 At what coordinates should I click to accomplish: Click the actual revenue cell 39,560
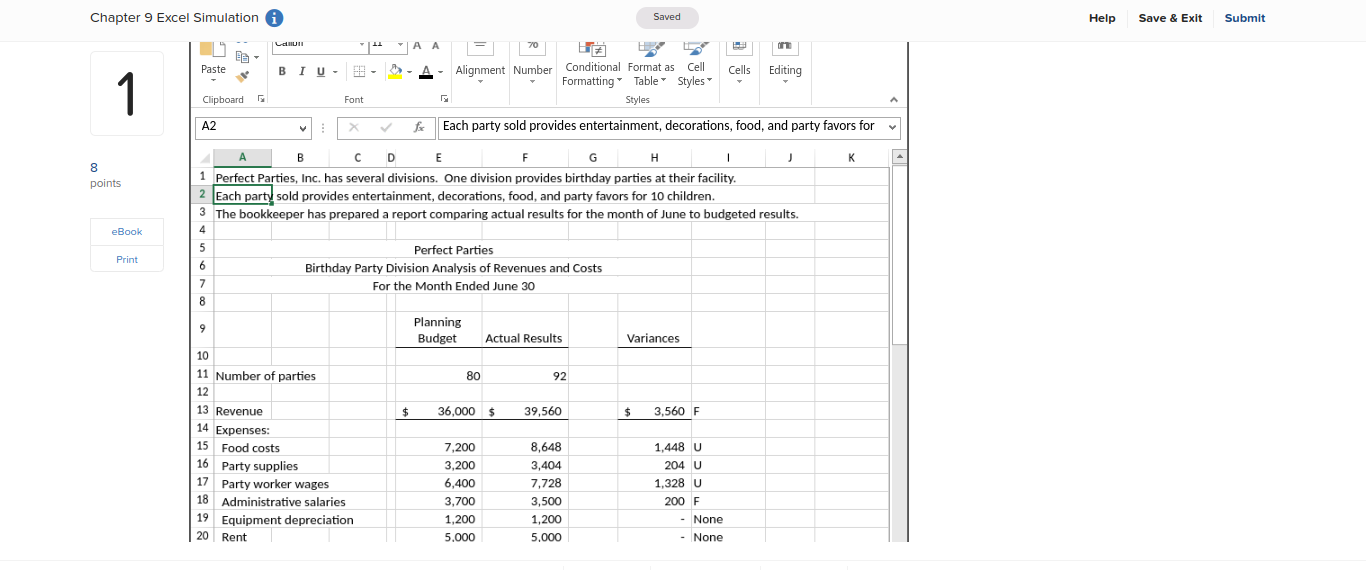(x=525, y=411)
